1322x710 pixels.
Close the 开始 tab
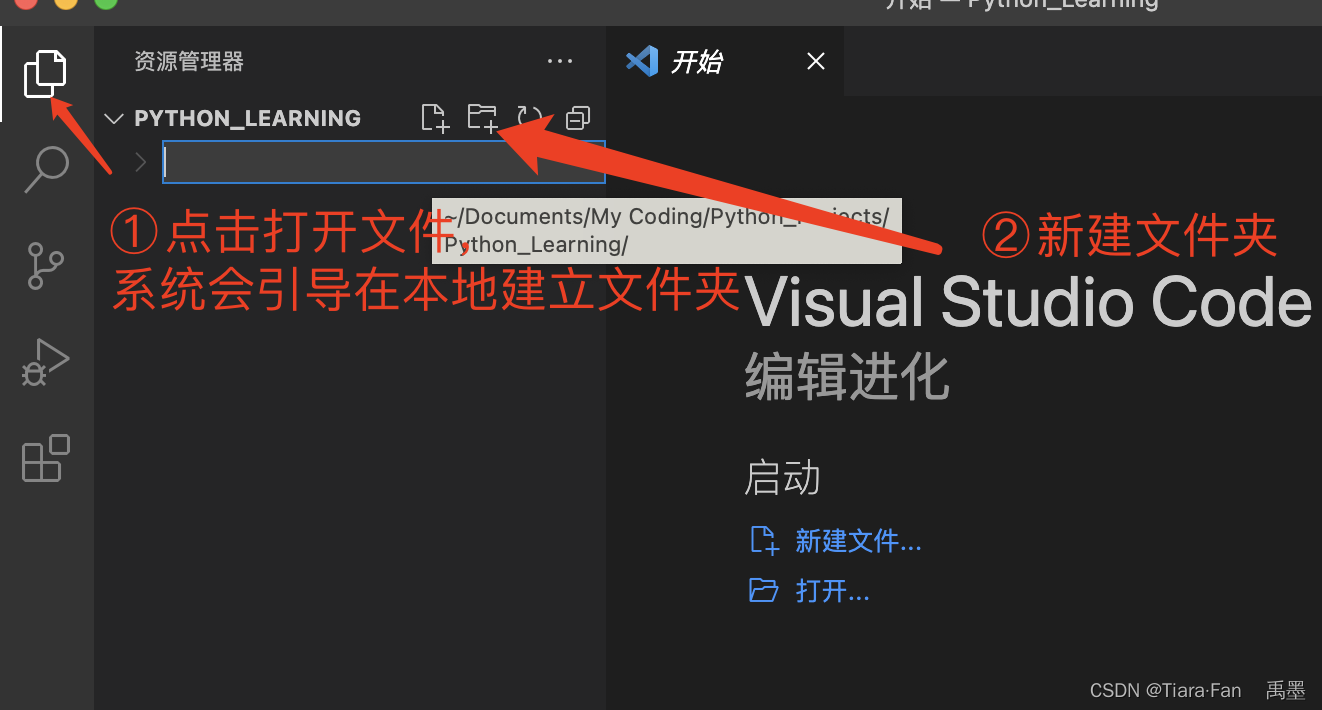click(816, 62)
